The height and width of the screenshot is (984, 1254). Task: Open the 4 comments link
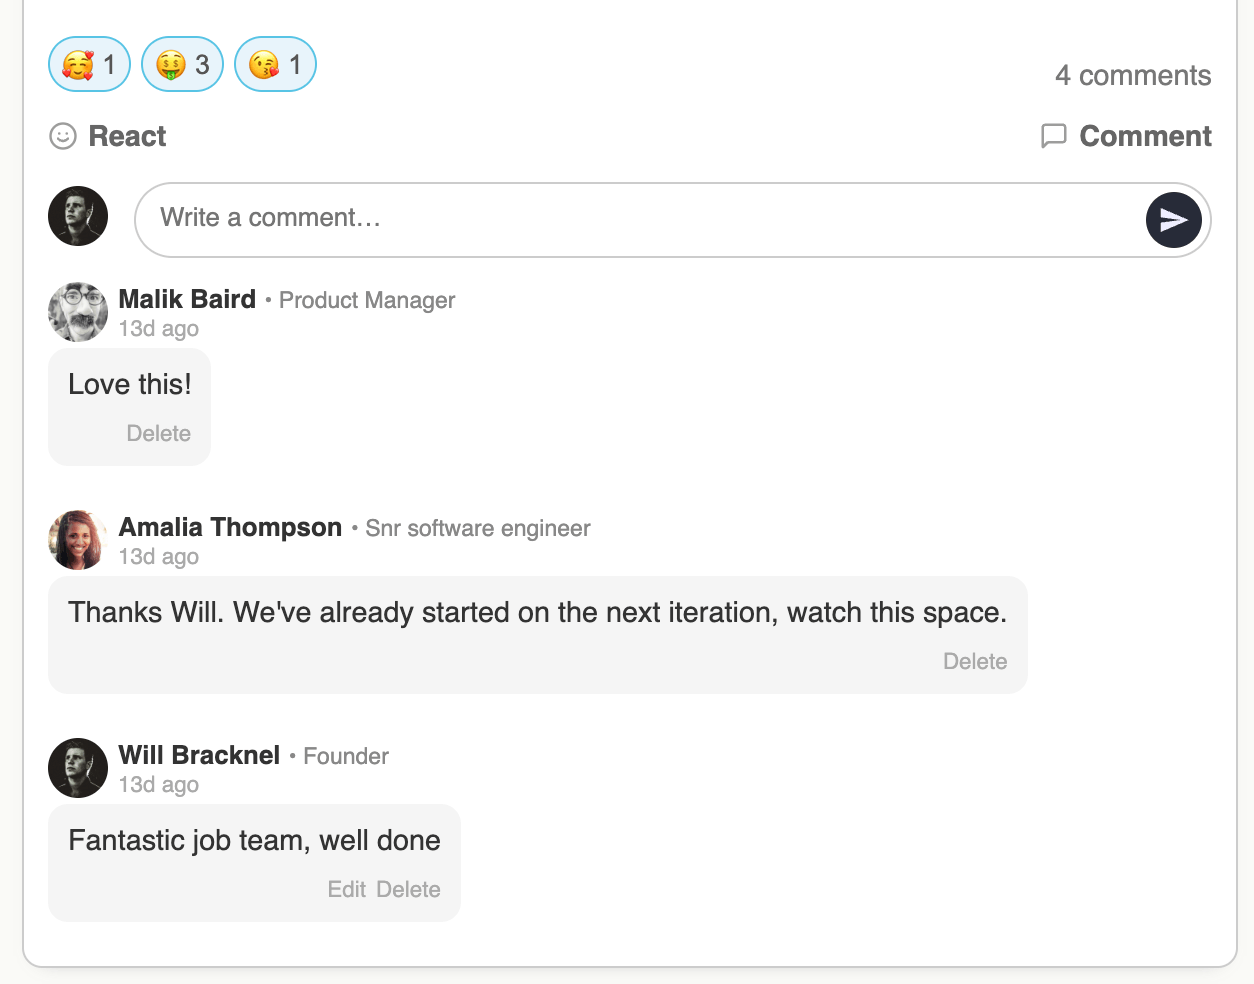click(x=1132, y=76)
